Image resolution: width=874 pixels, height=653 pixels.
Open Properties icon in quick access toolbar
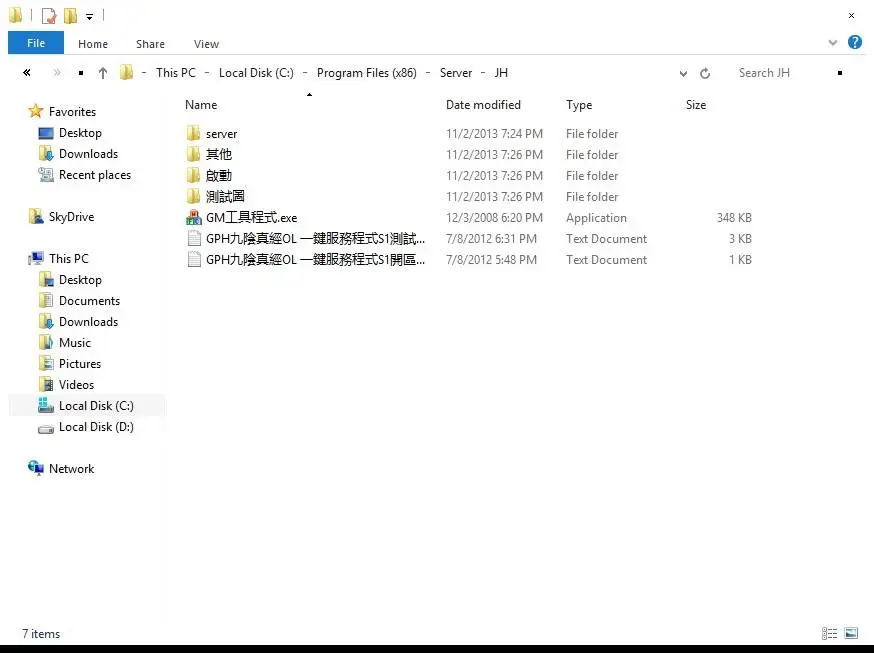(x=49, y=16)
